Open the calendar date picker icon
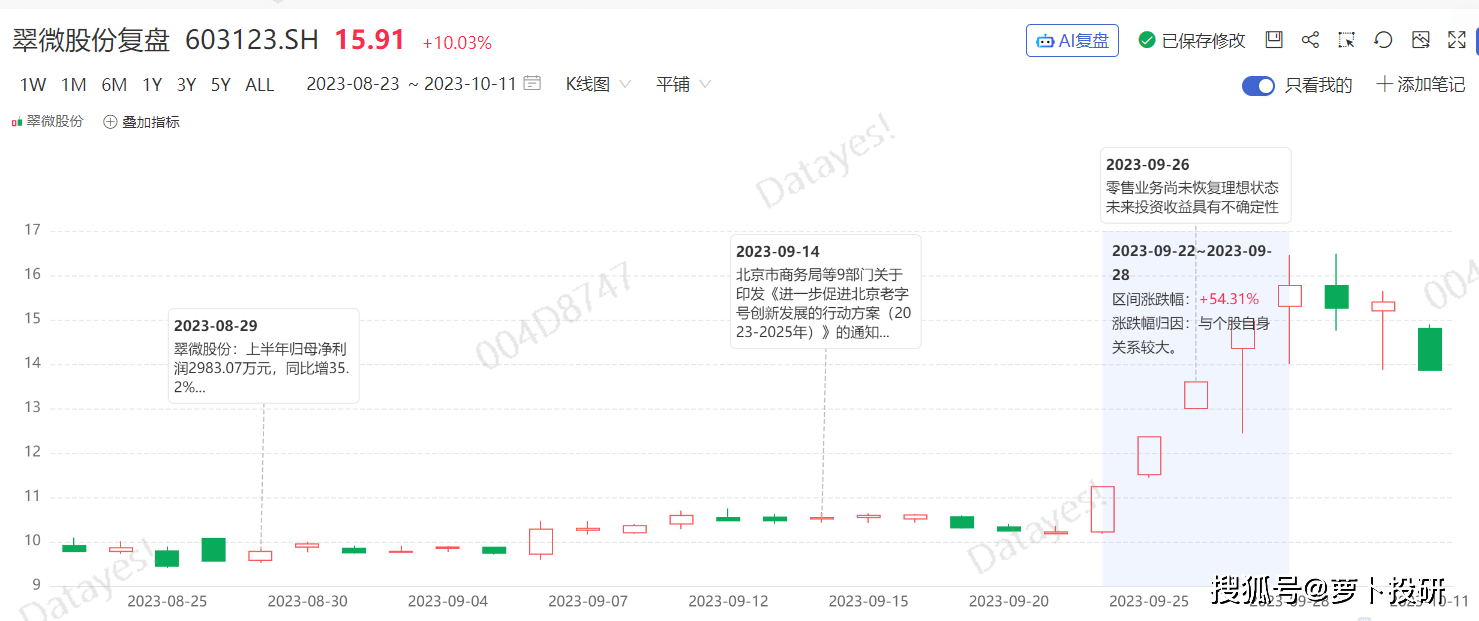The width and height of the screenshot is (1479, 621). 532,84
